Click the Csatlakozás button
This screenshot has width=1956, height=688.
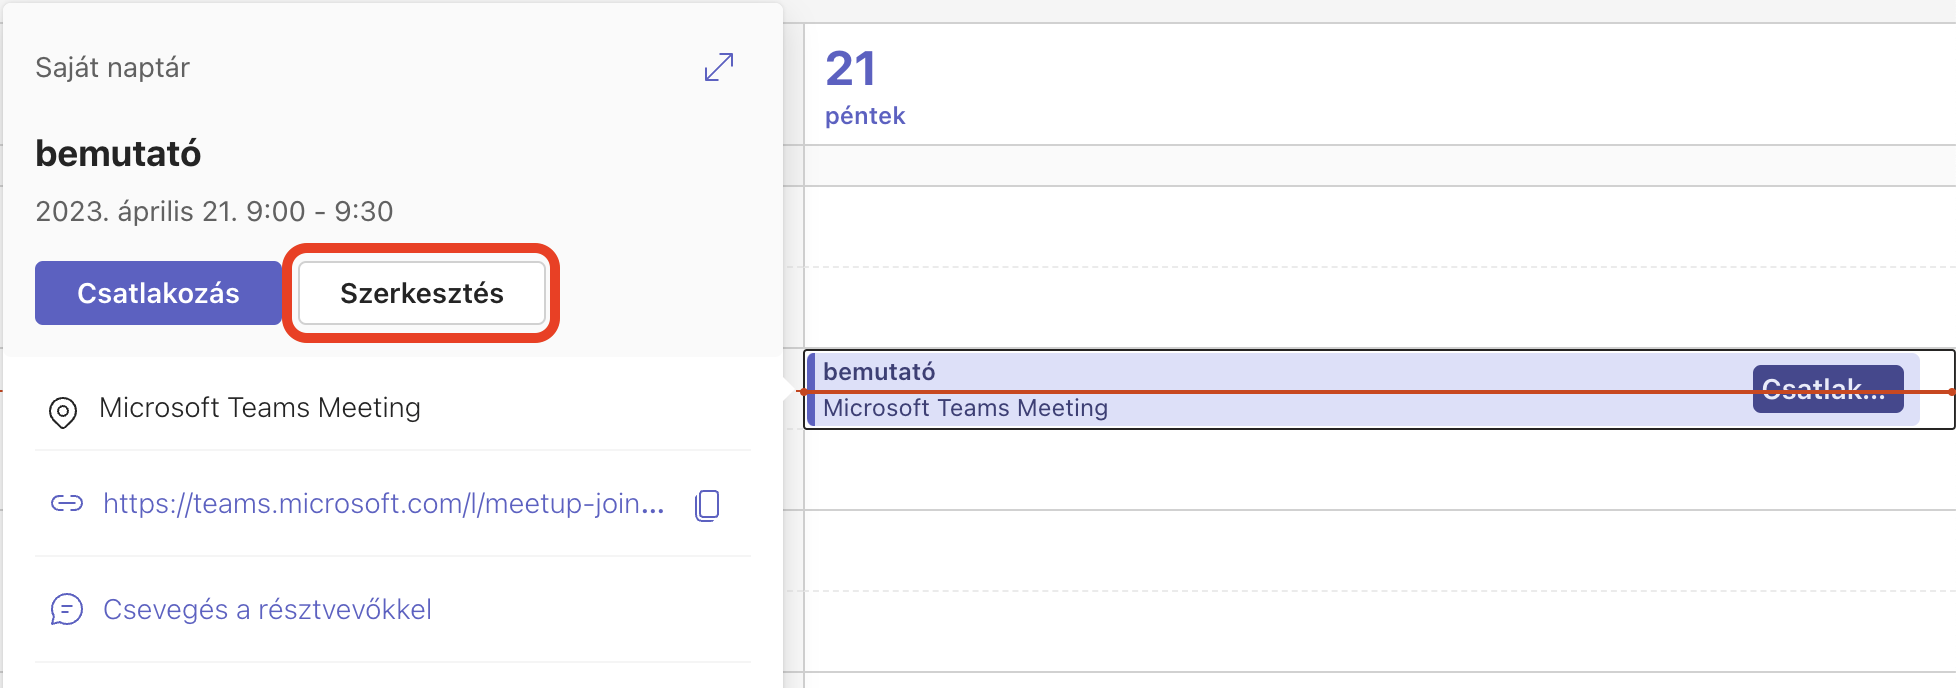(158, 293)
